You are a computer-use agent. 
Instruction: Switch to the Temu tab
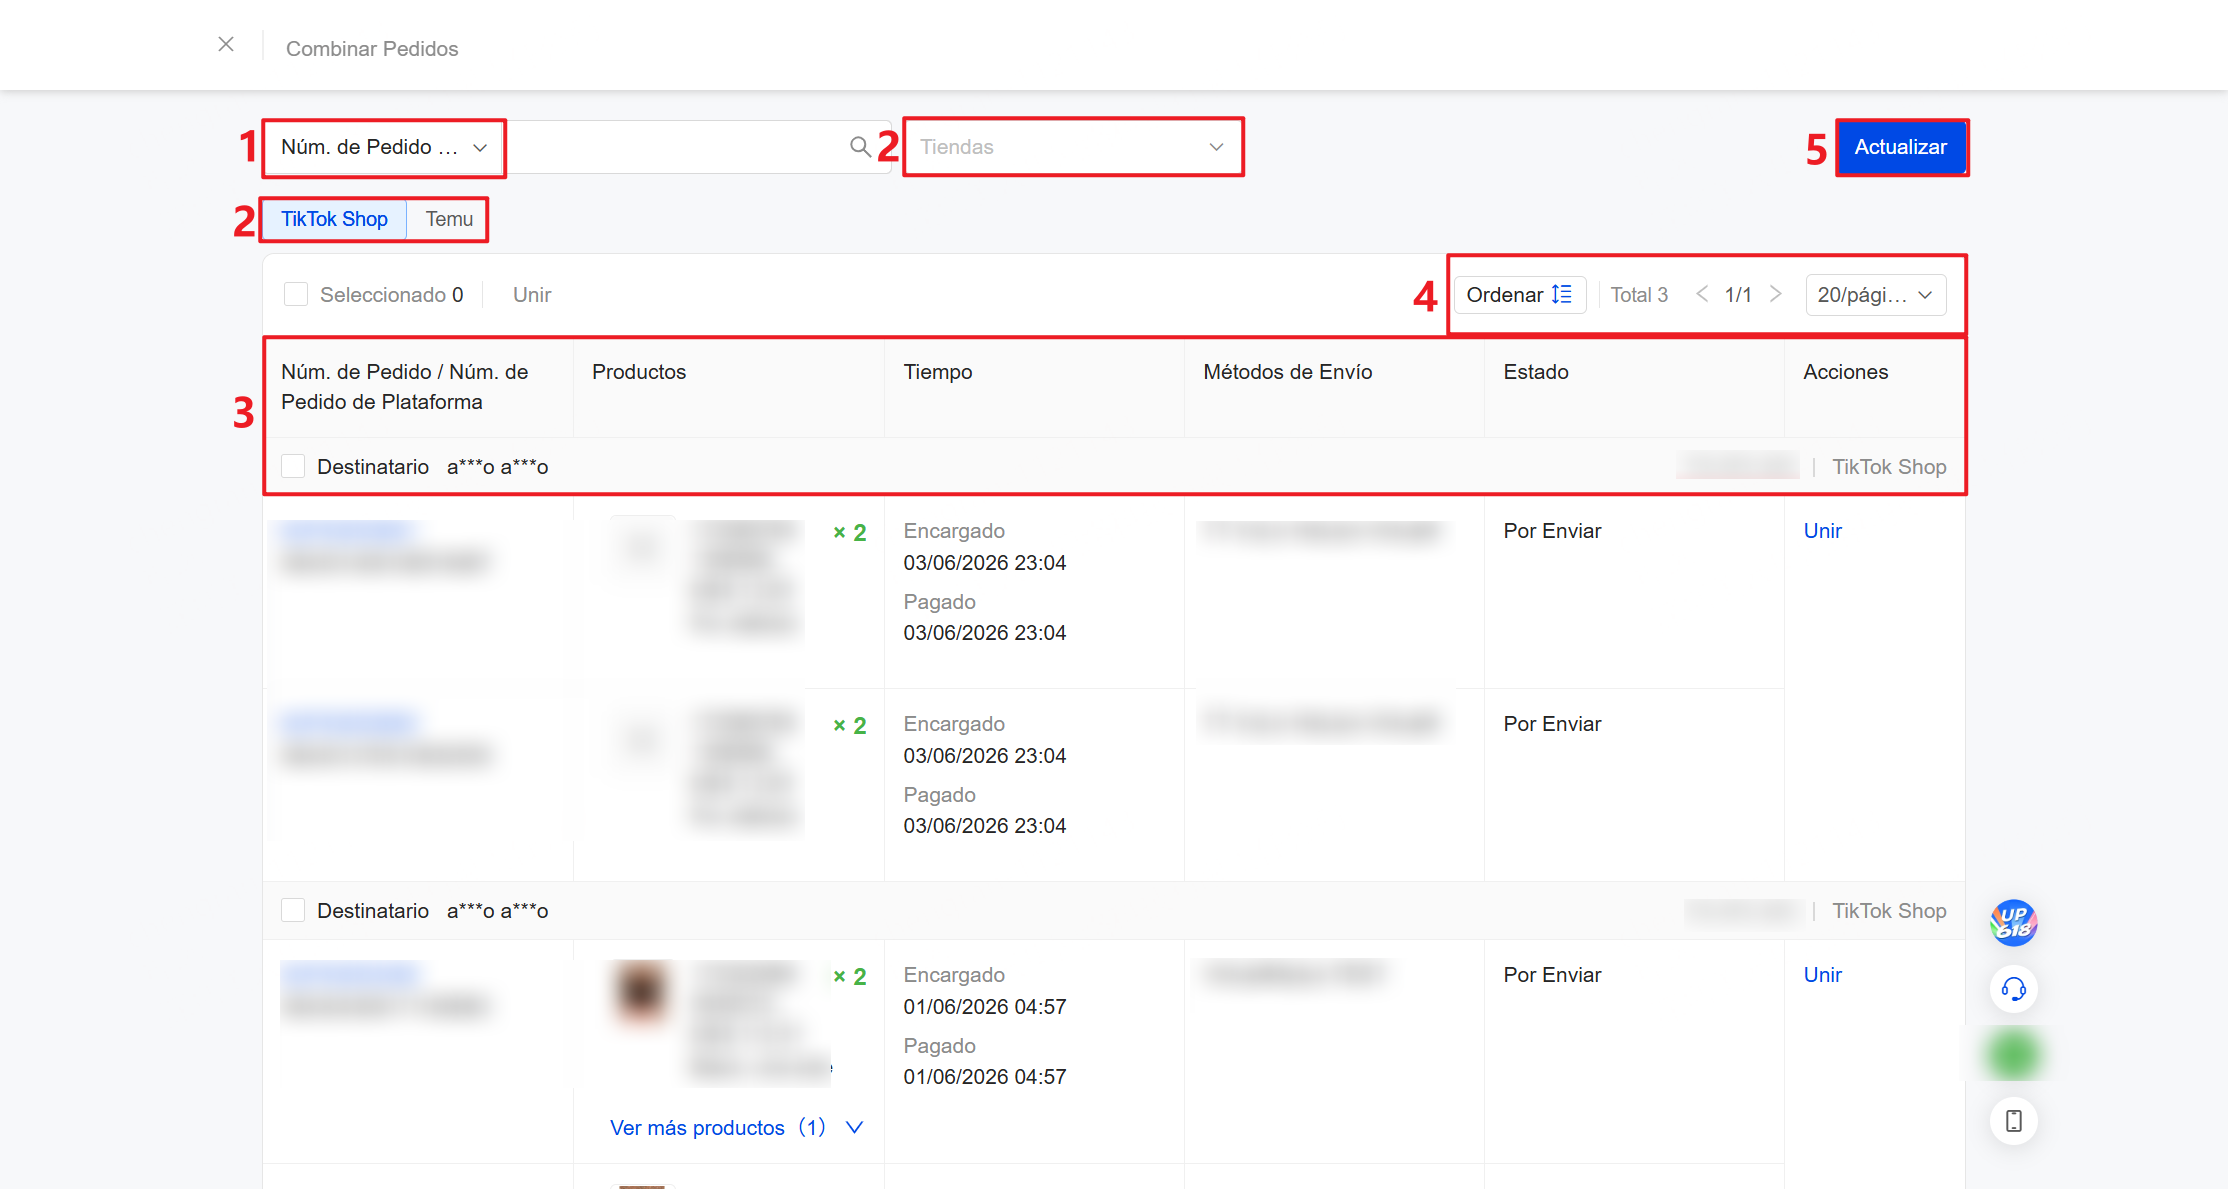(449, 219)
